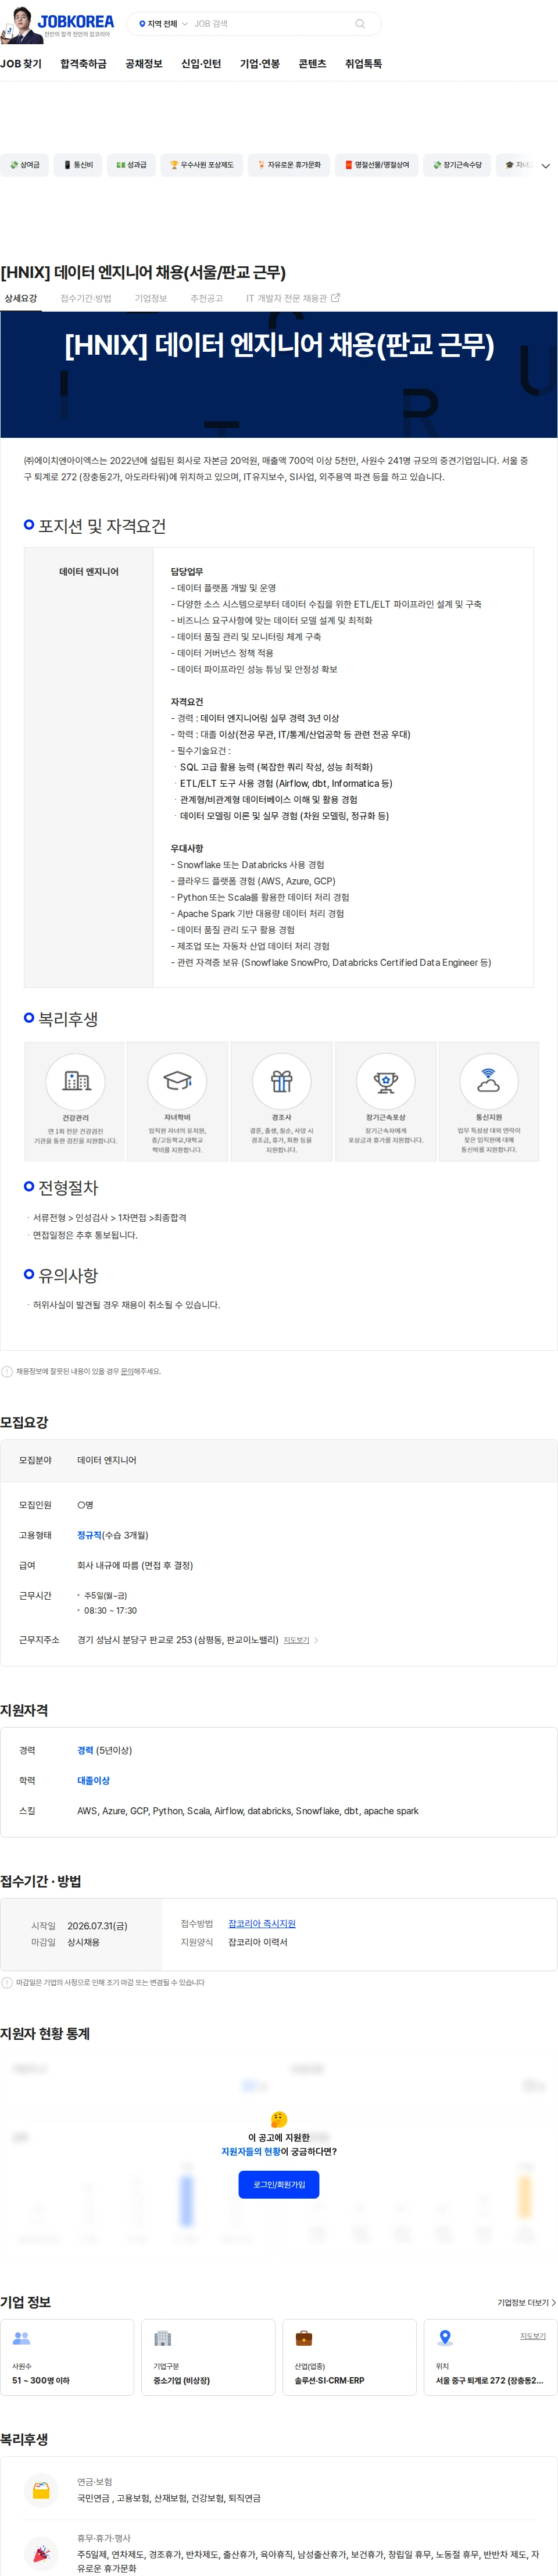Open IT 개발자 전문 채용관 link
Viewport: 558px width, 2576px height.
tap(293, 299)
